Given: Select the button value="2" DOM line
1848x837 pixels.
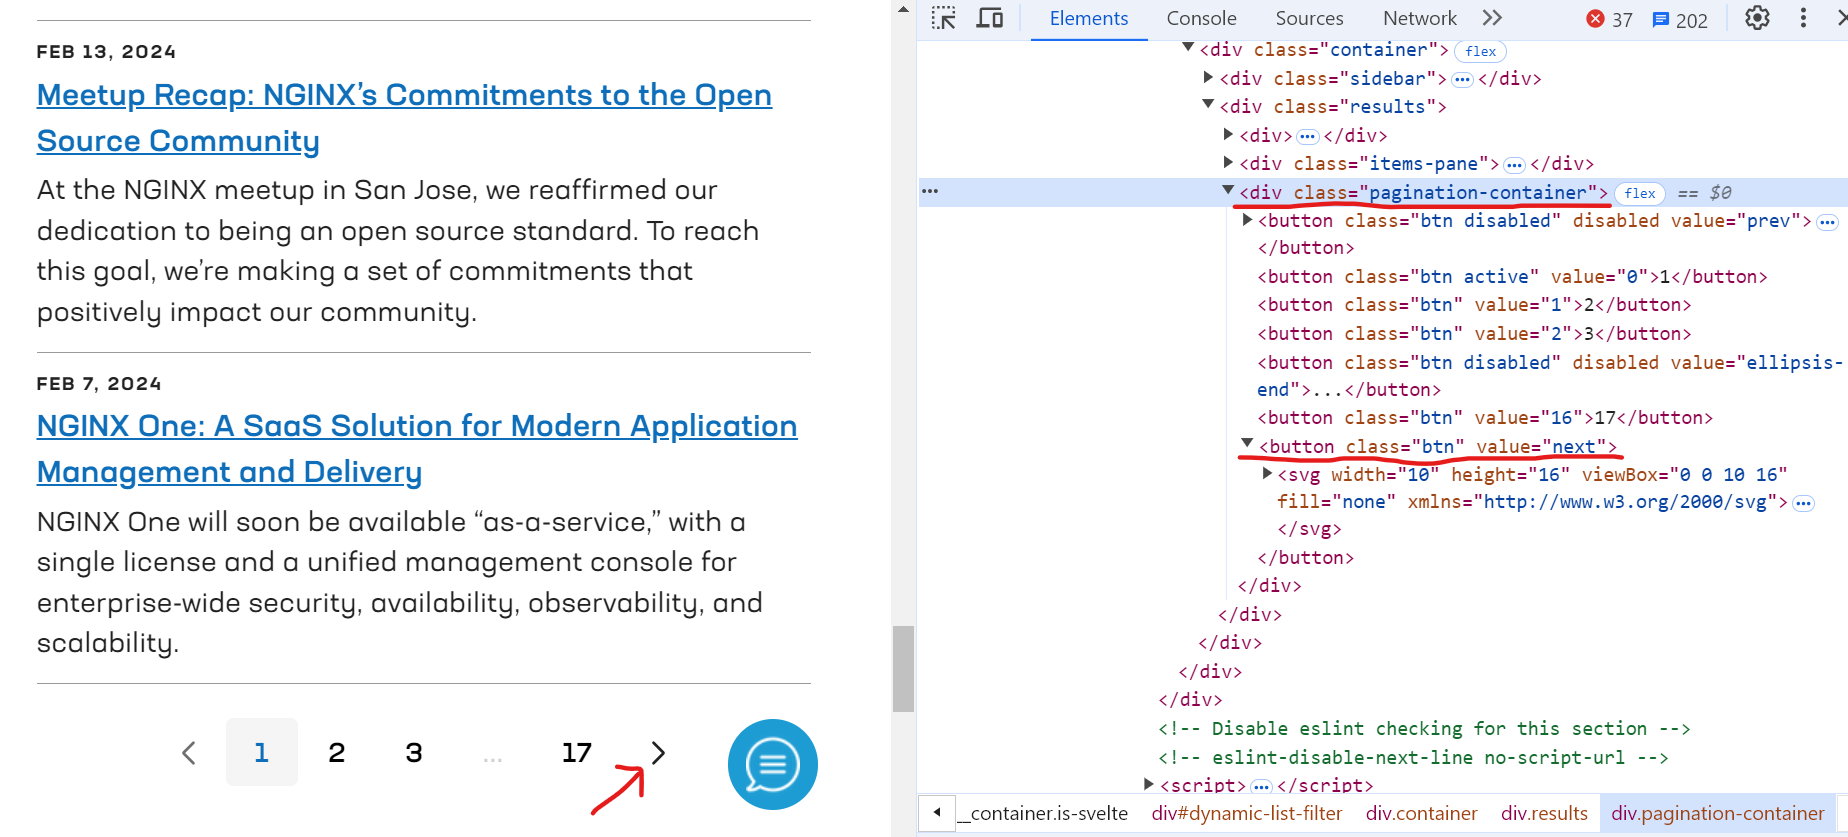Looking at the screenshot, I should [x=1474, y=334].
